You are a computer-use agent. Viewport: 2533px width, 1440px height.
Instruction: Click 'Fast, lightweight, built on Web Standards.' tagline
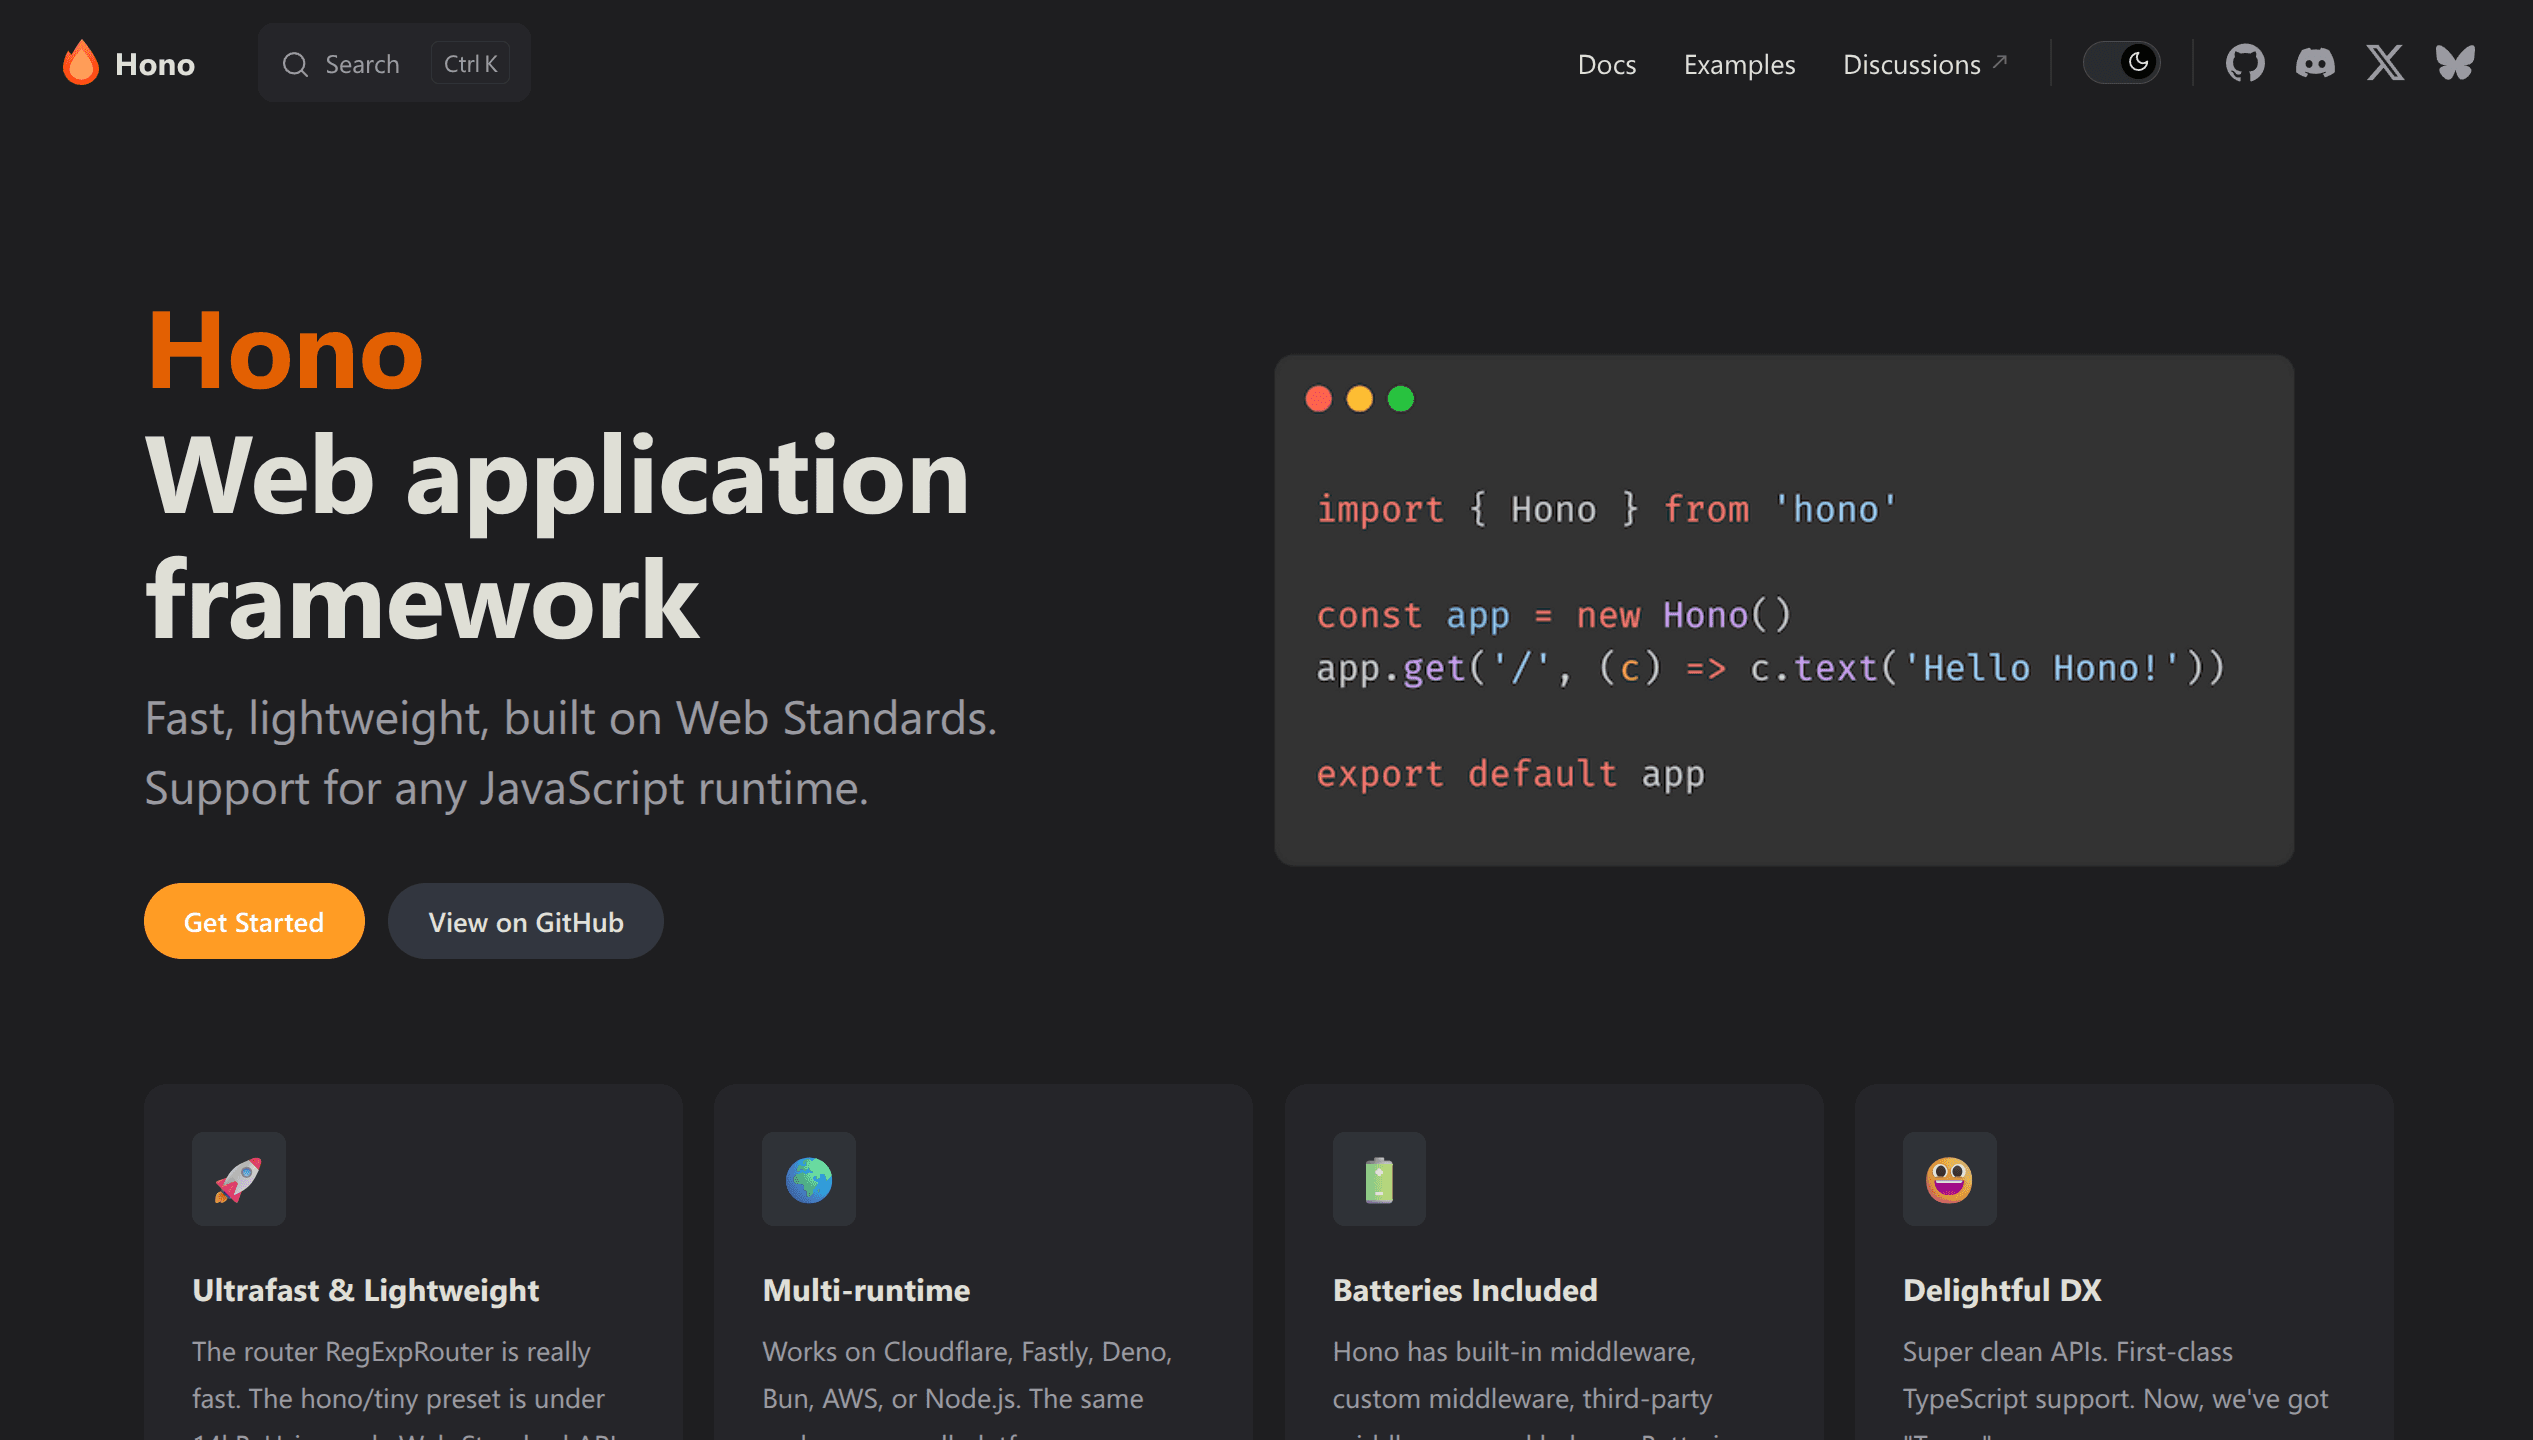click(x=571, y=718)
